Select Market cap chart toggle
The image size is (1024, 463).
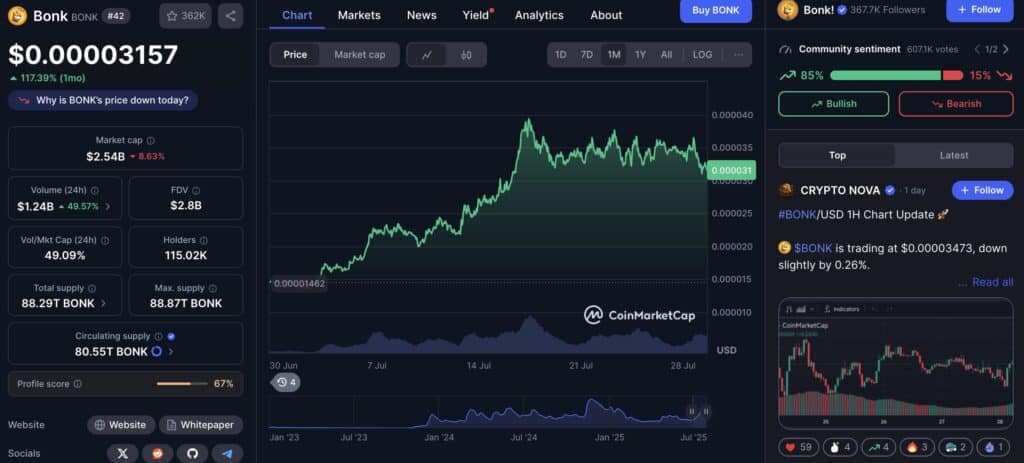pos(360,55)
